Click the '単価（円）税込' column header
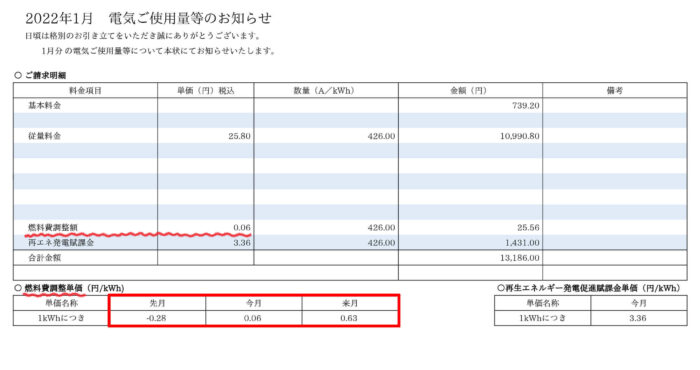This screenshot has width=700, height=370. [x=205, y=91]
